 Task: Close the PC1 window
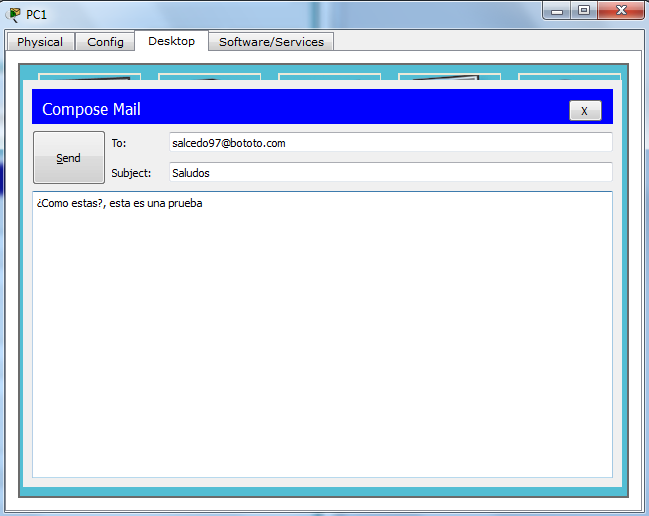(x=620, y=10)
